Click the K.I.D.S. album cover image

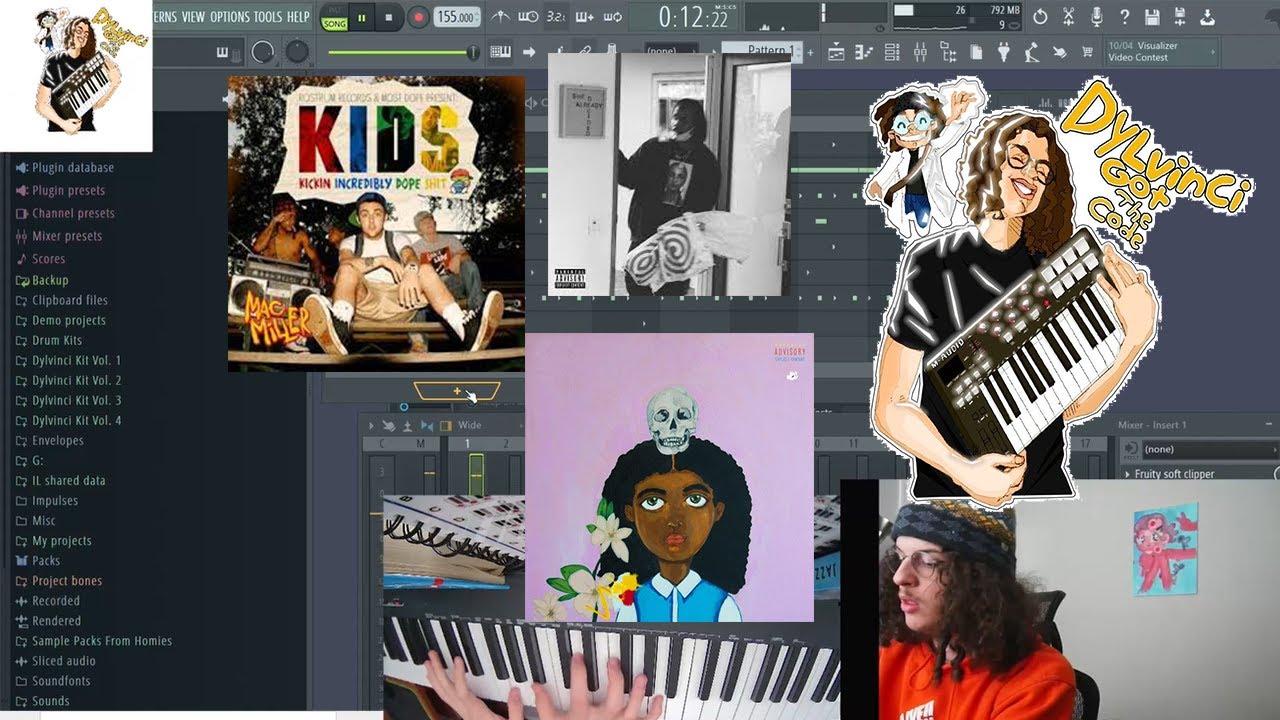coord(376,224)
